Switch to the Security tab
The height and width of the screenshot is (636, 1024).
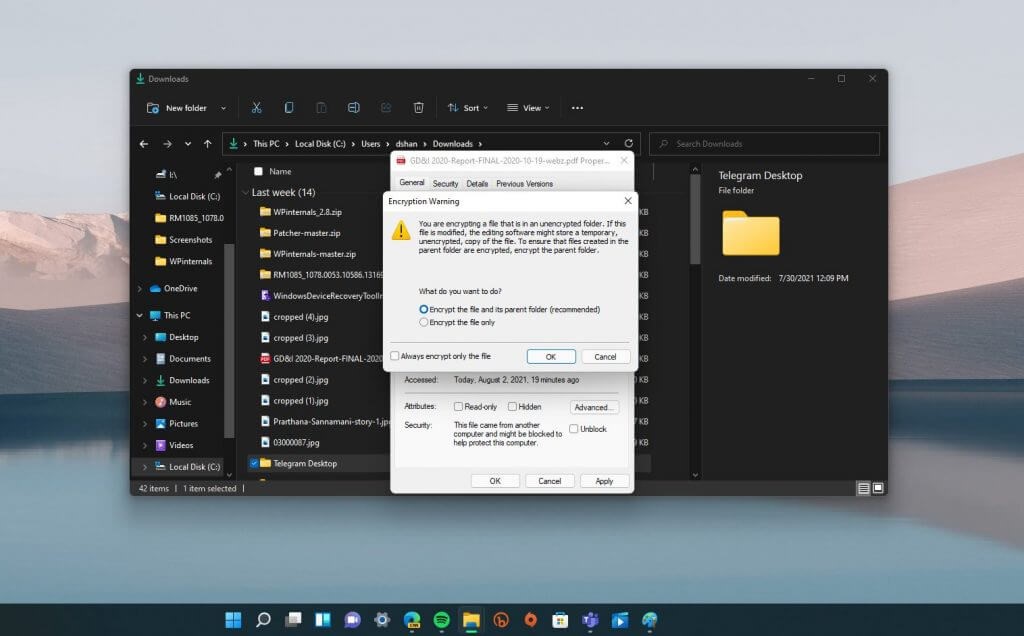coord(446,184)
